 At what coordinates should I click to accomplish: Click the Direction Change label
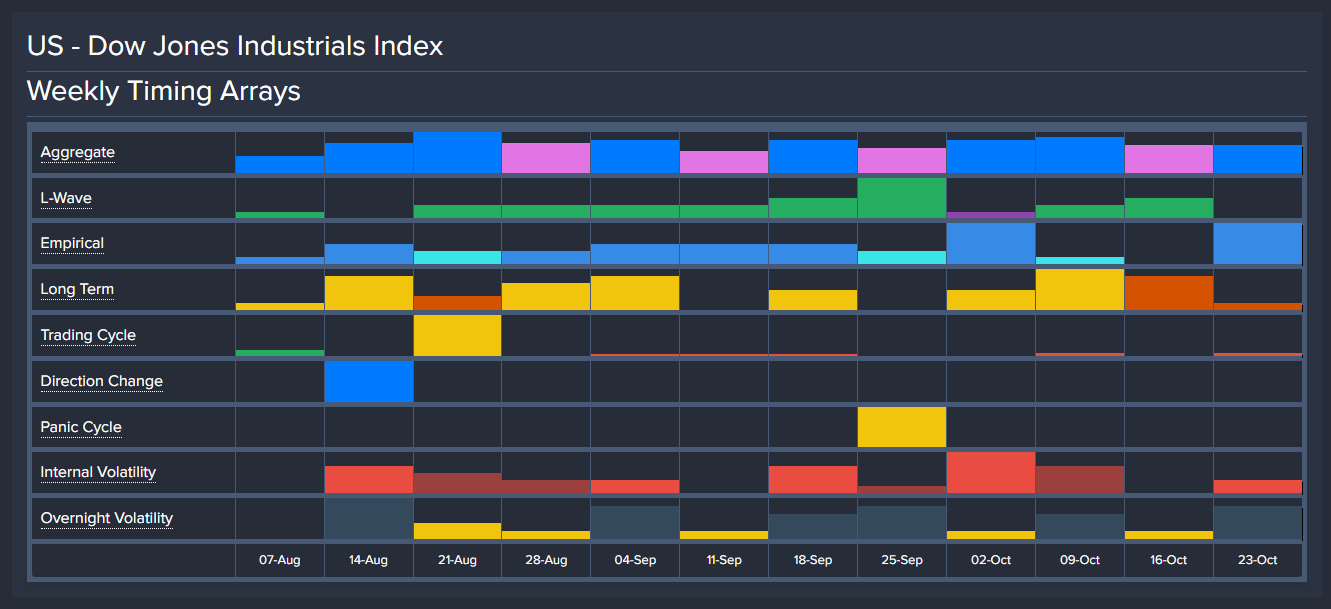coord(101,381)
